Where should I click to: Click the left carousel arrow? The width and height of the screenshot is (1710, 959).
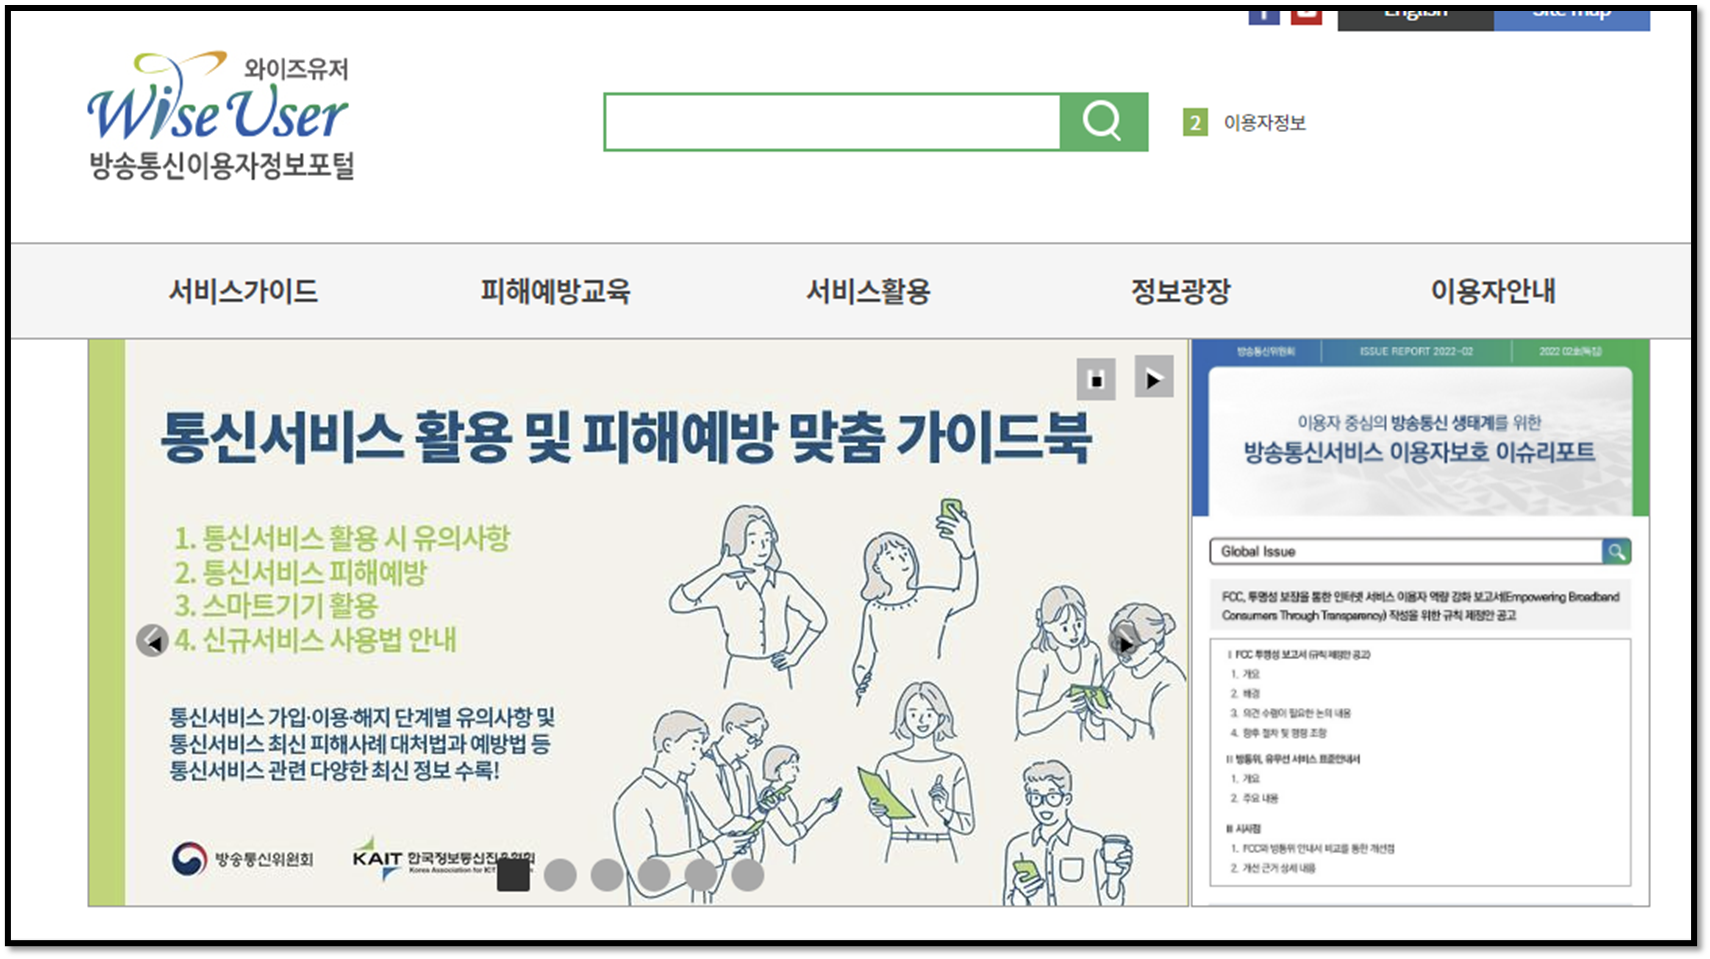coord(151,641)
